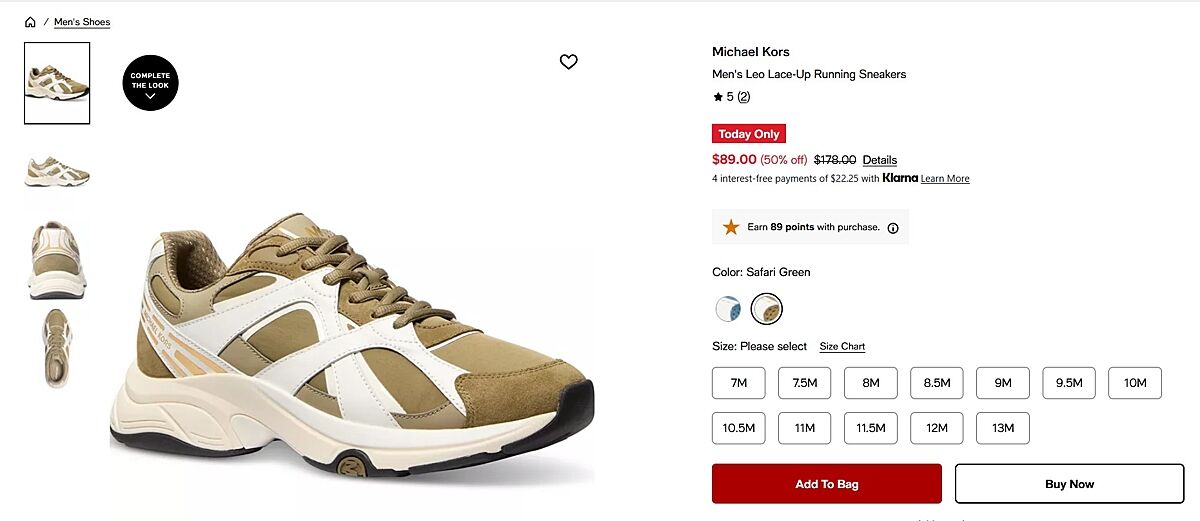This screenshot has height=521, width=1200.
Task: Click the home icon in breadcrumb
Action: 30,22
